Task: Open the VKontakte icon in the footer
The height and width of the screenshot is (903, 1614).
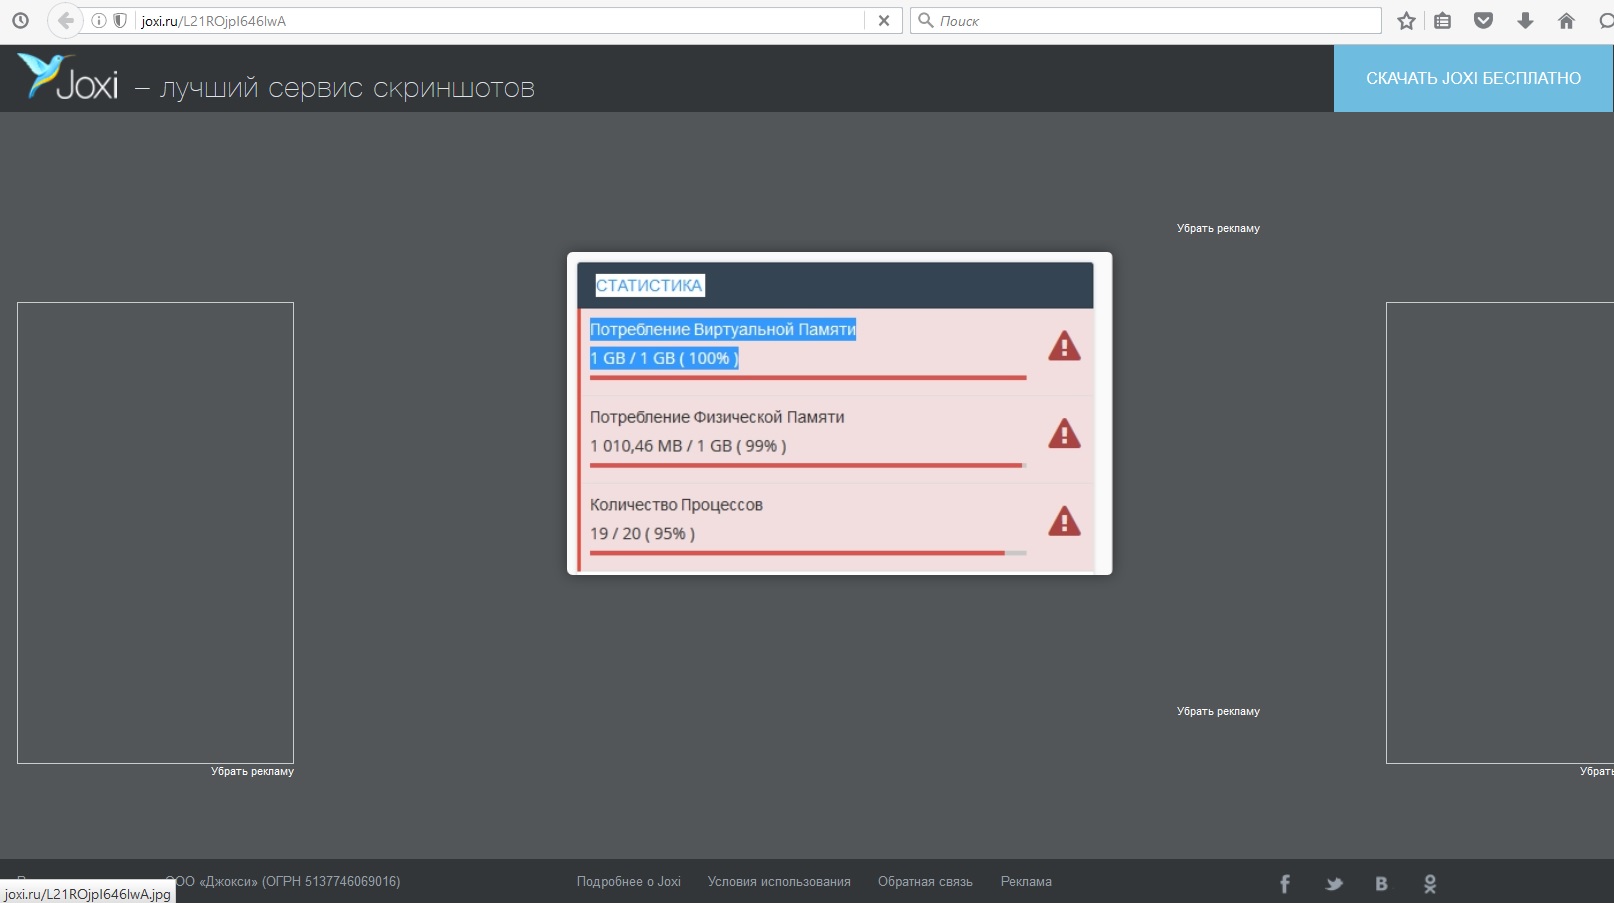Action: tap(1381, 884)
